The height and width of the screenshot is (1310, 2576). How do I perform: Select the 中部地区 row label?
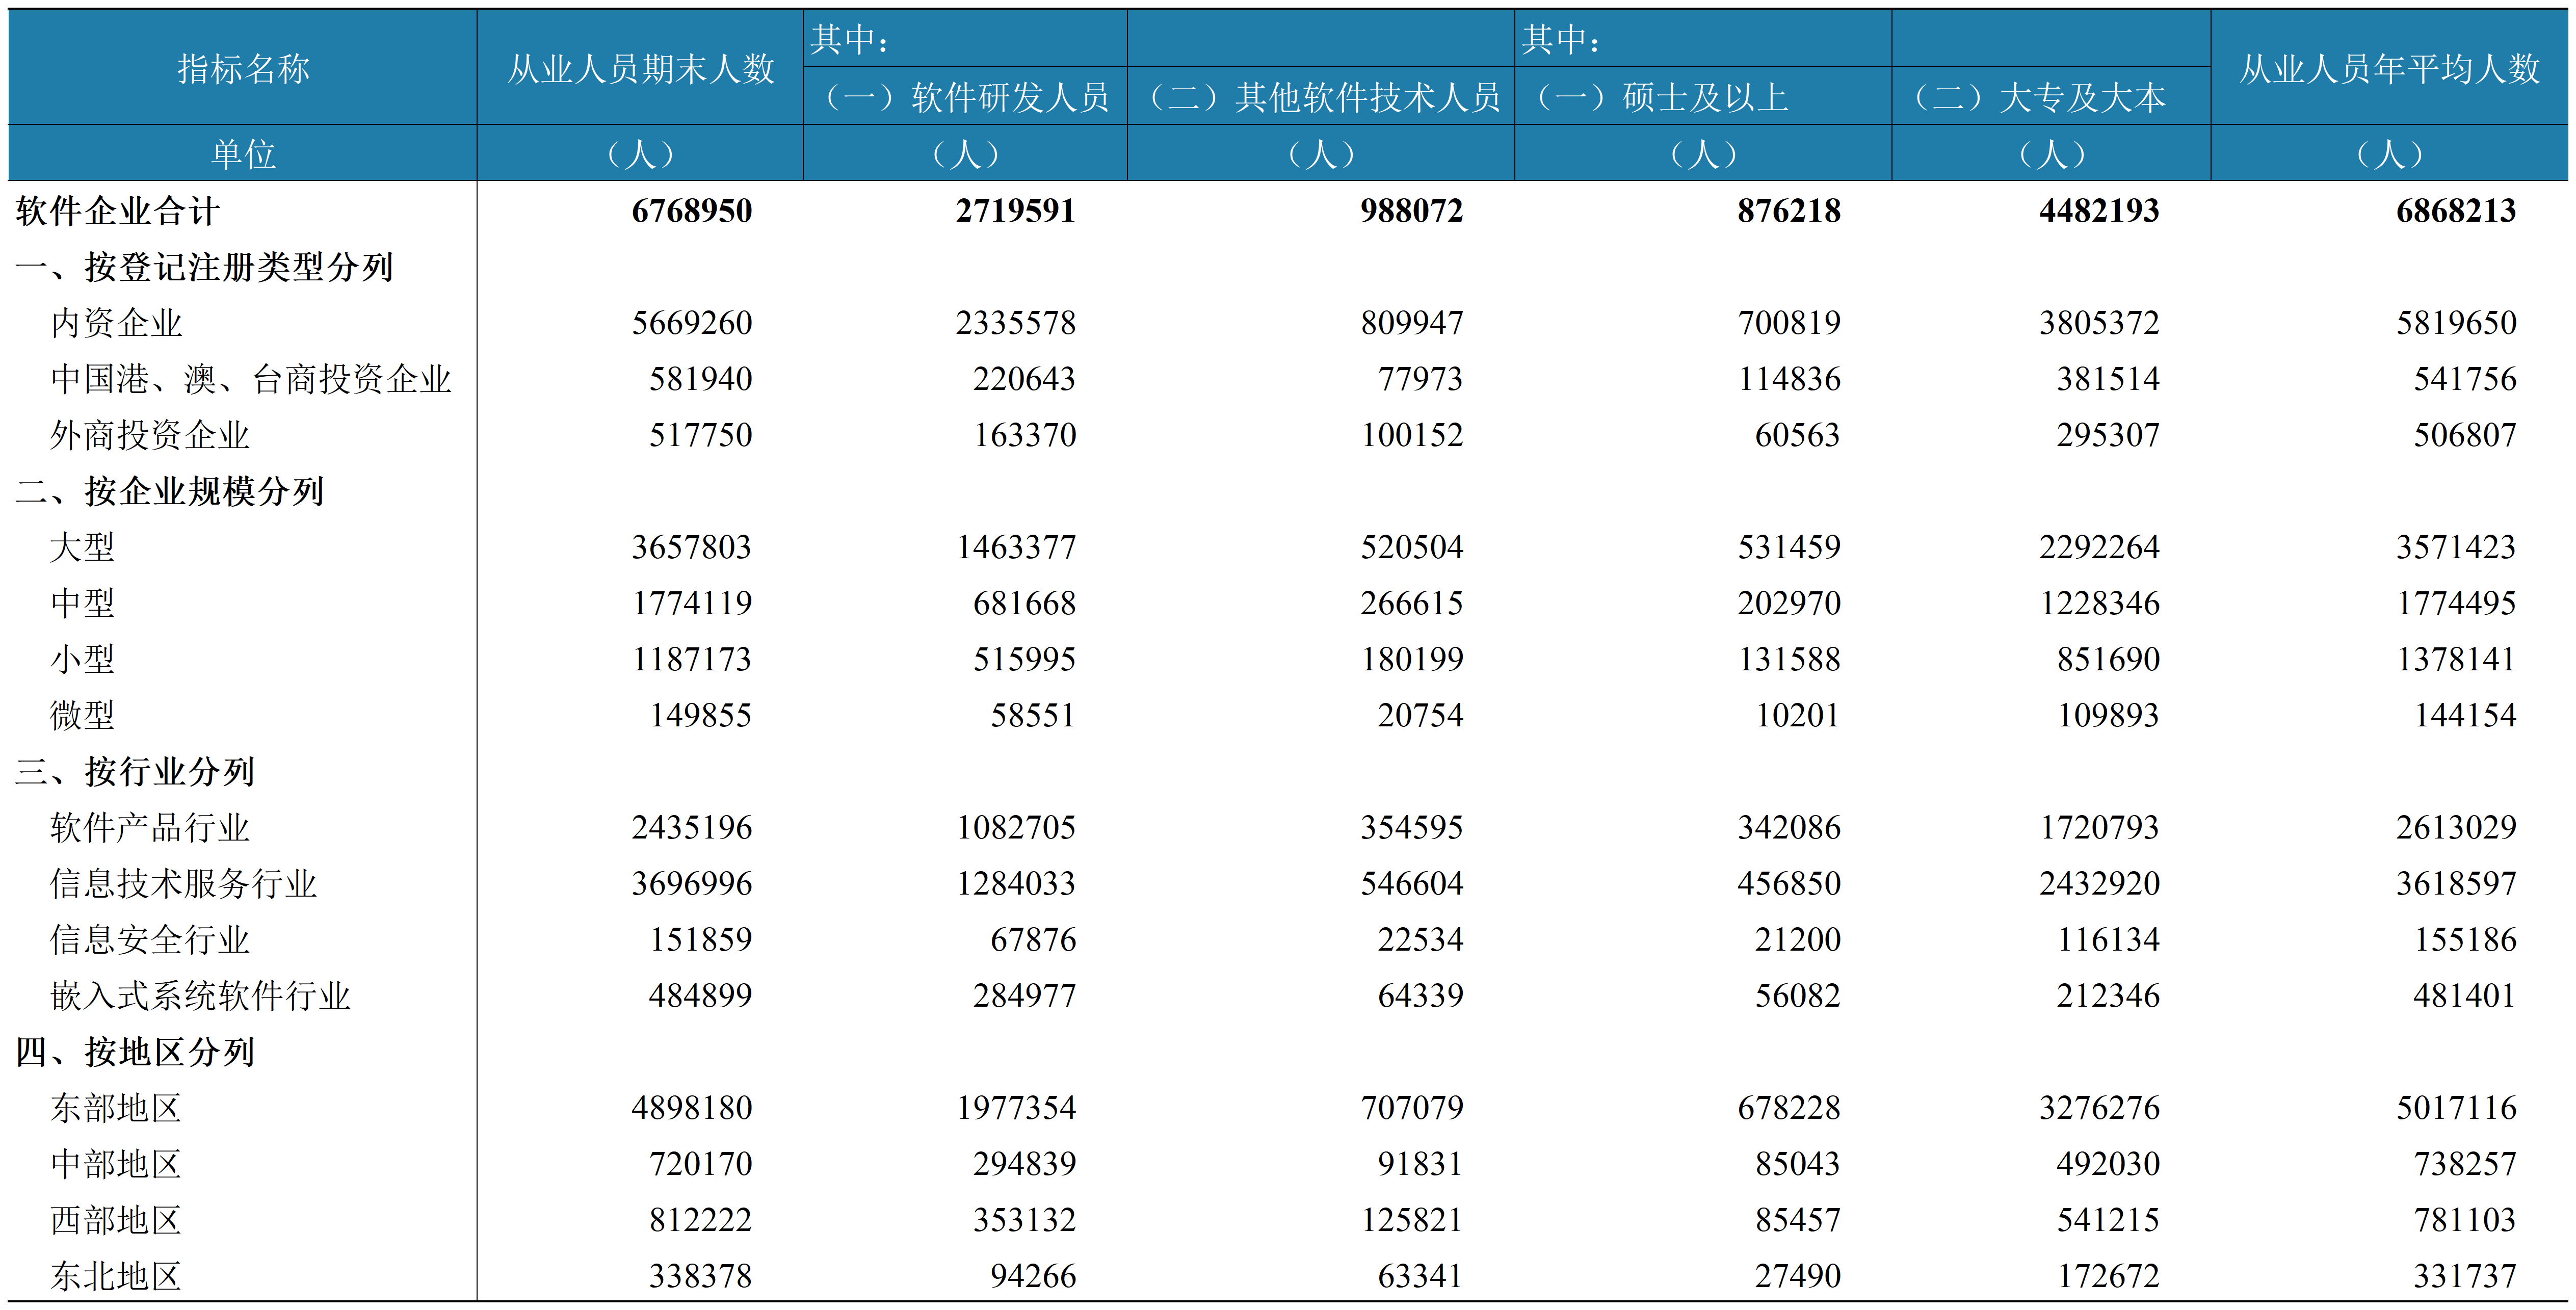(x=116, y=1163)
